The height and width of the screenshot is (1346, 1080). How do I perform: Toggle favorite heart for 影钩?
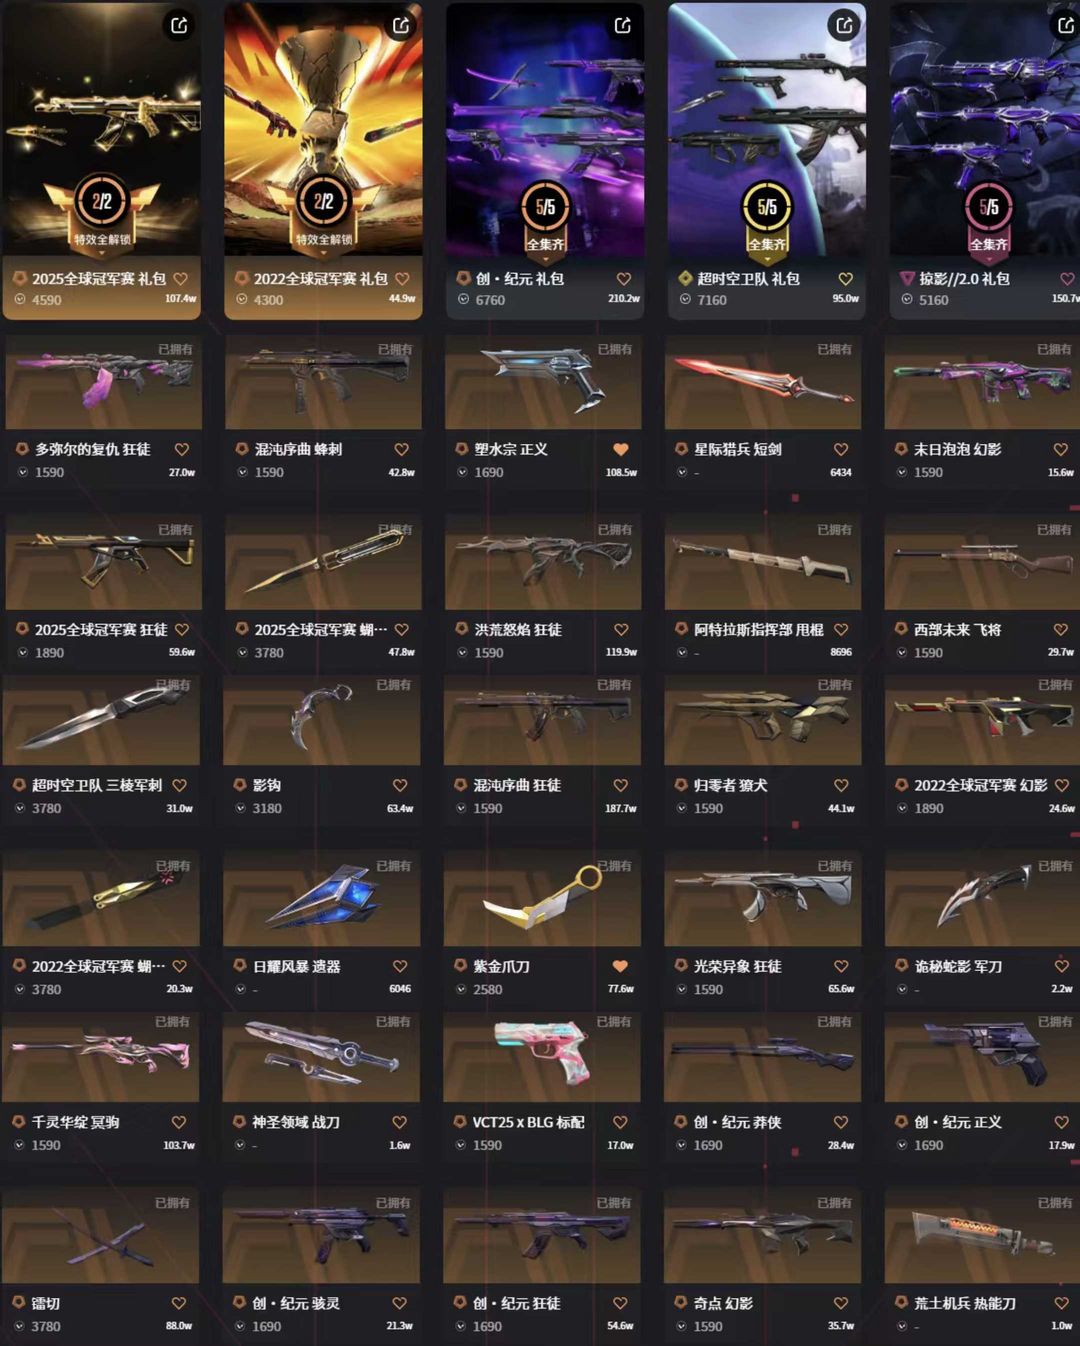pos(400,785)
